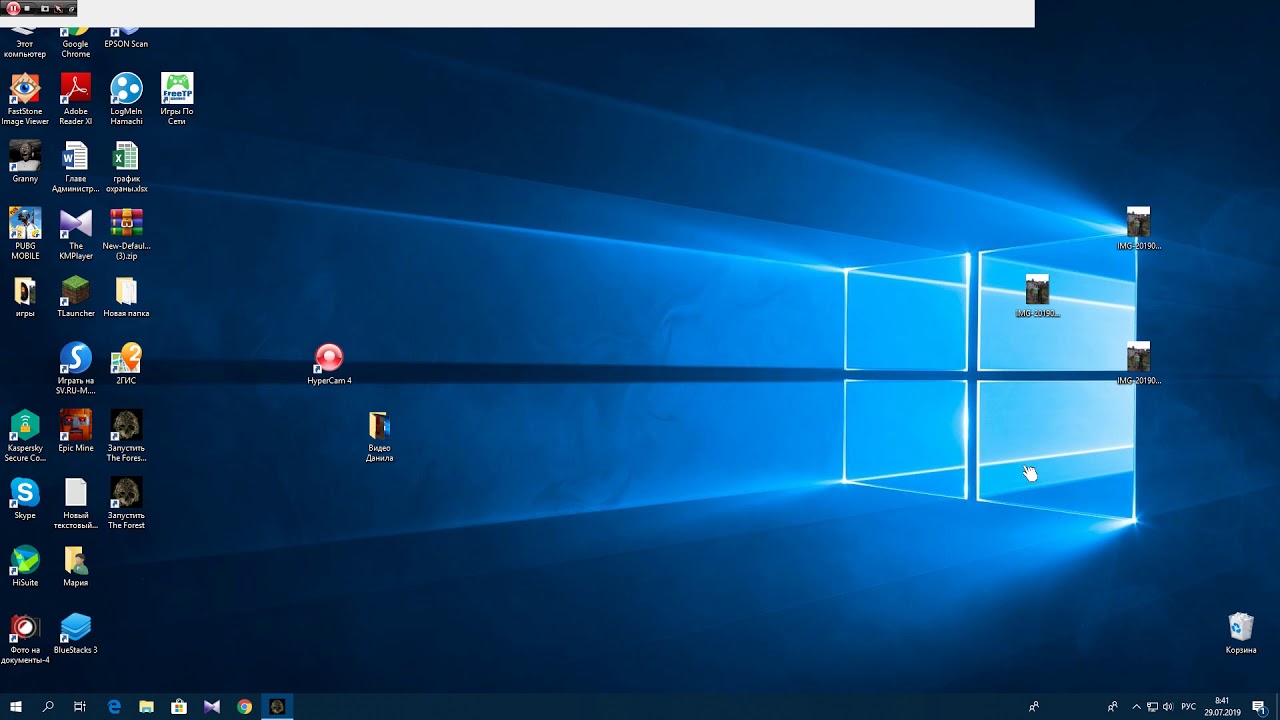
Task: Select the HyperCam 4 desktop shortcut
Action: (x=329, y=363)
